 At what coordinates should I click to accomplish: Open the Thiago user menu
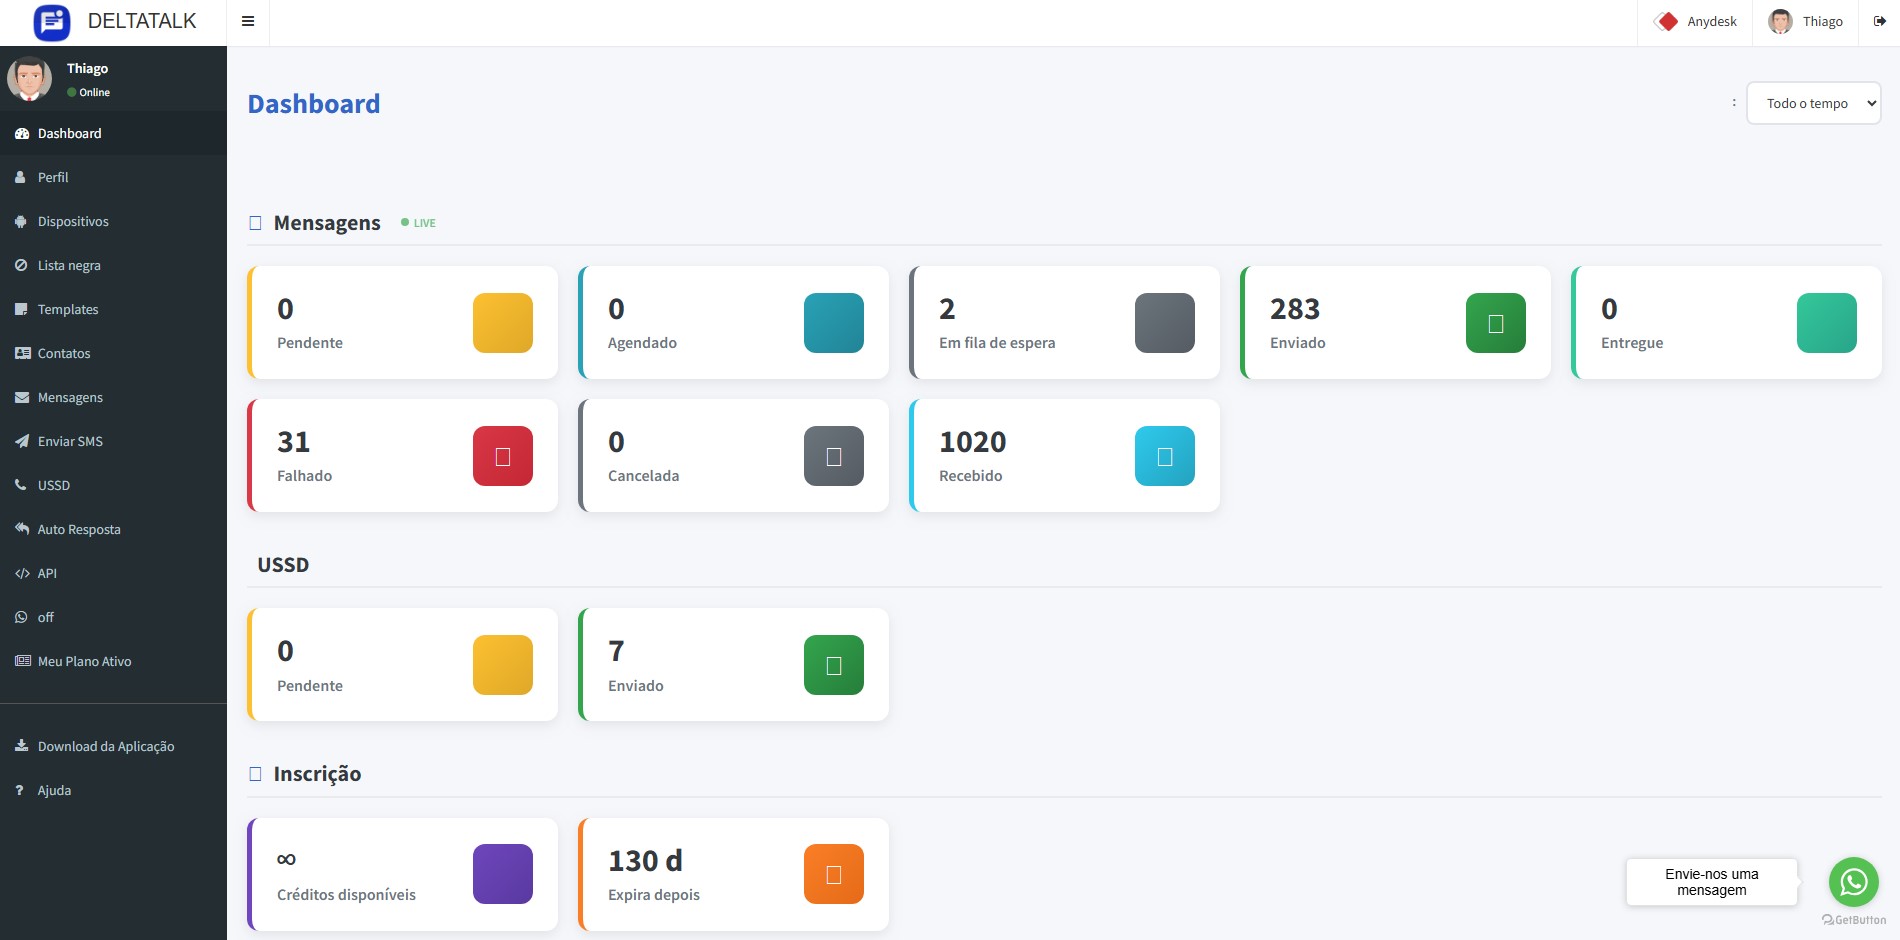pyautogui.click(x=1805, y=21)
